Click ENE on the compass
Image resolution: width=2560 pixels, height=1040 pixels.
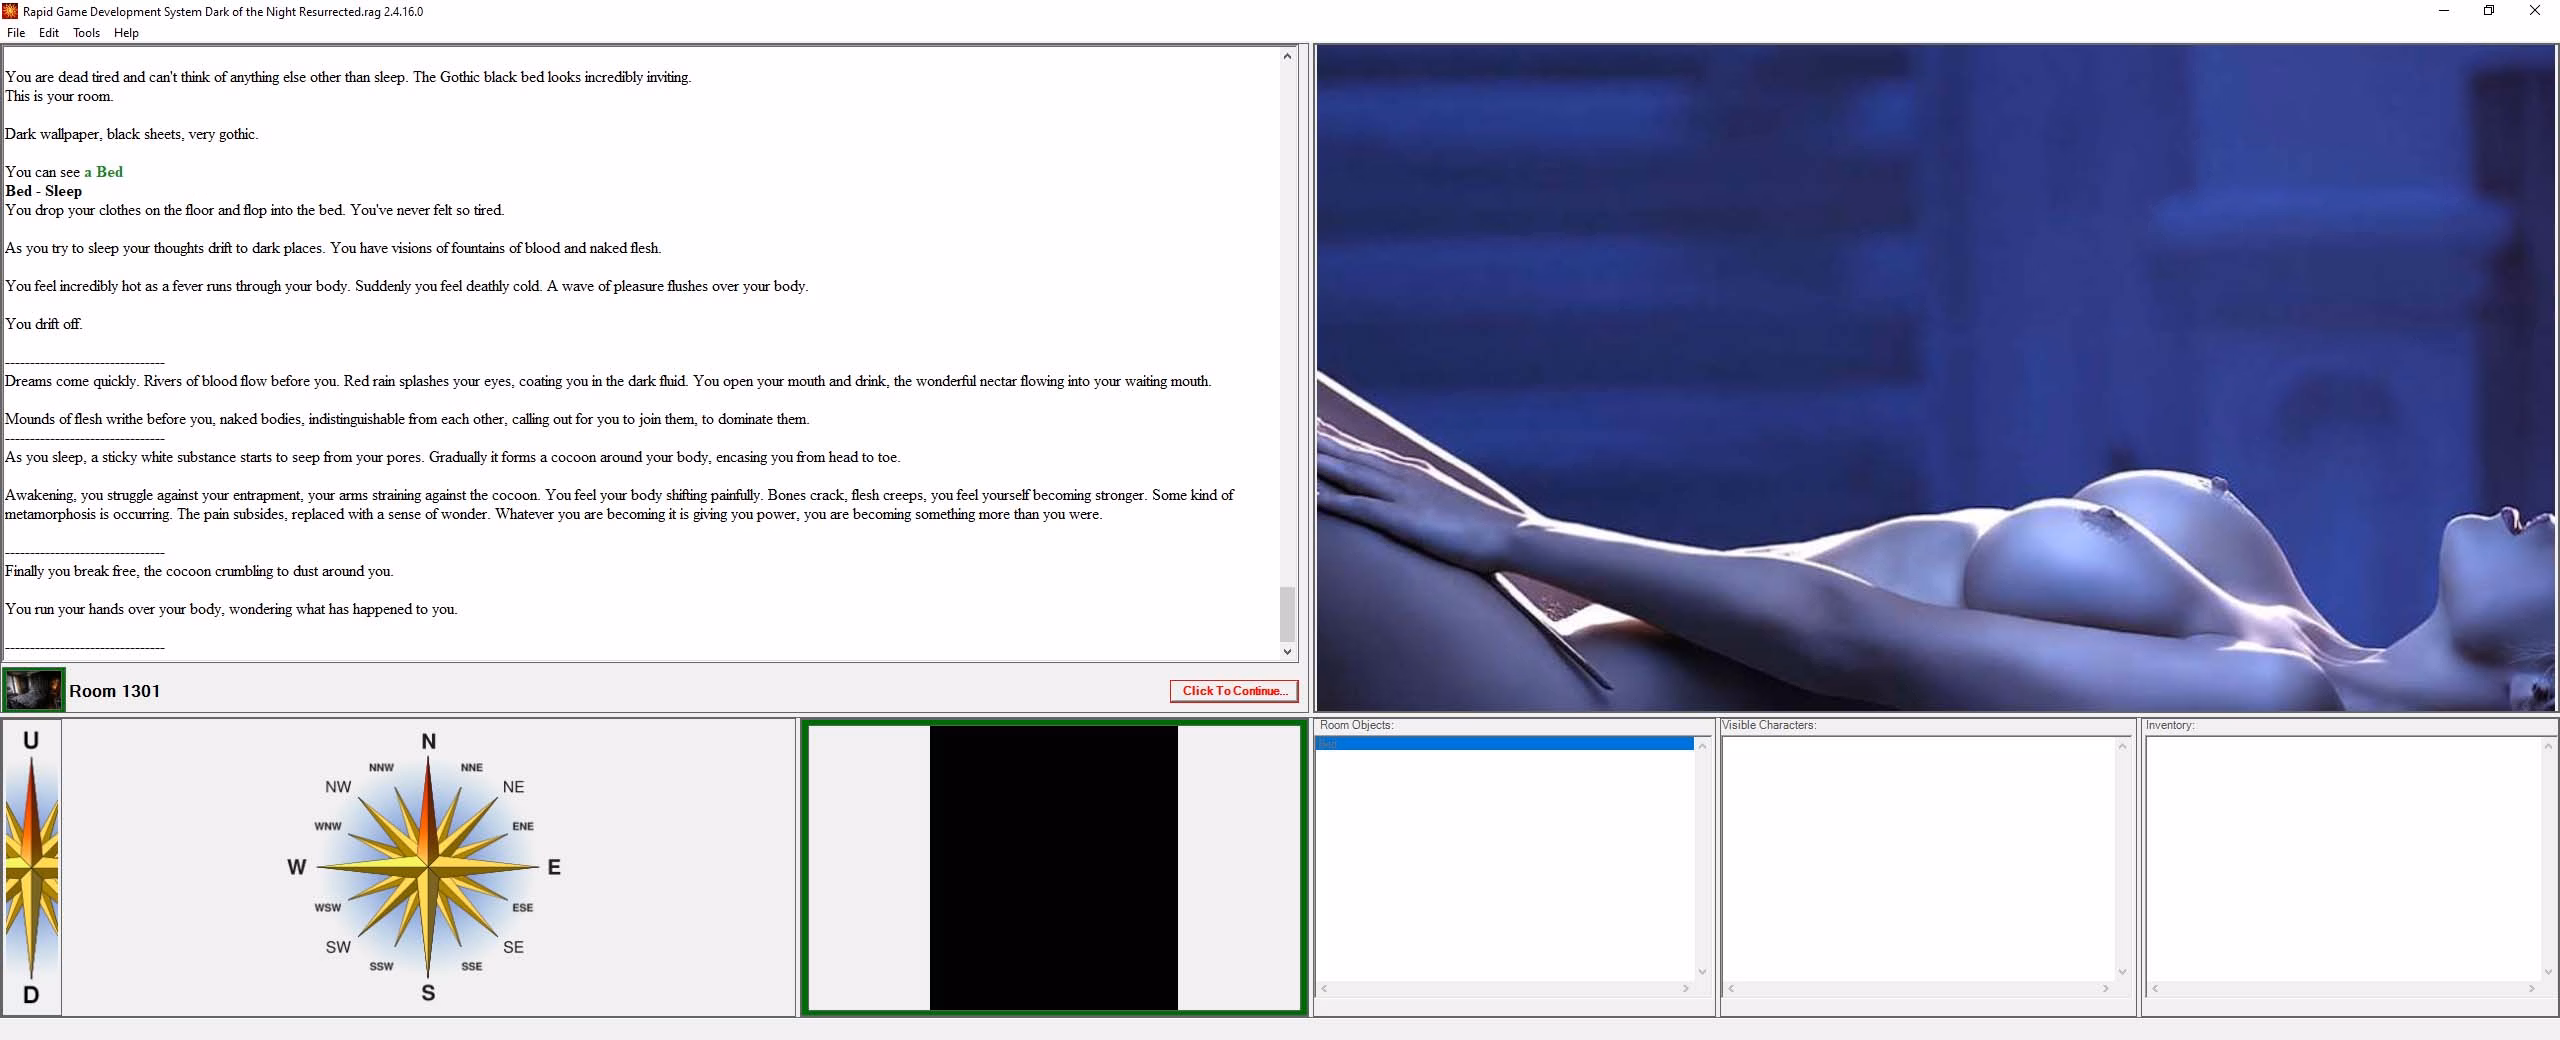click(x=523, y=827)
